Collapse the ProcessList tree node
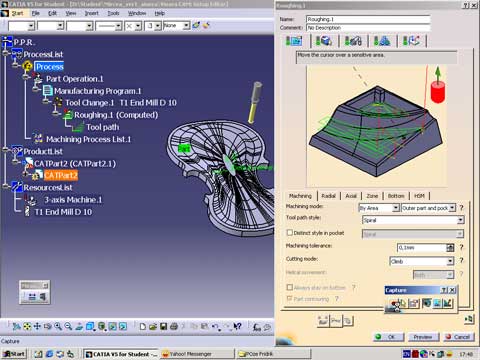Screen dimensions: 480x360 tap(6, 53)
